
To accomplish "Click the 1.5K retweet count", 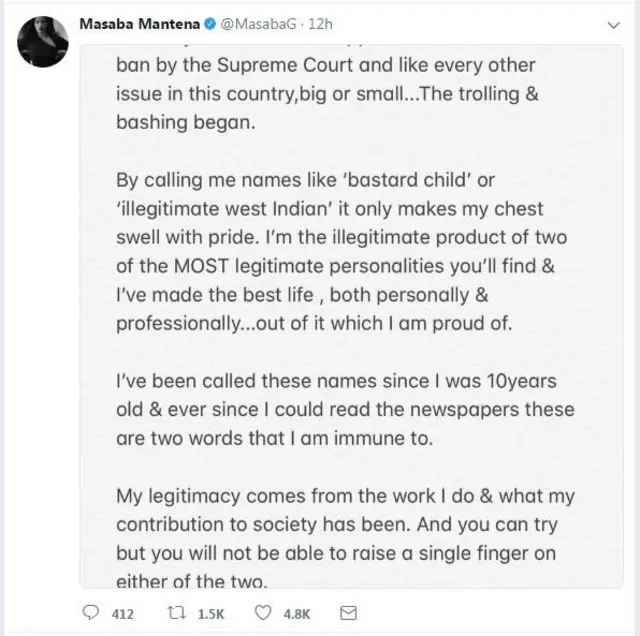I will click(x=212, y=613).
